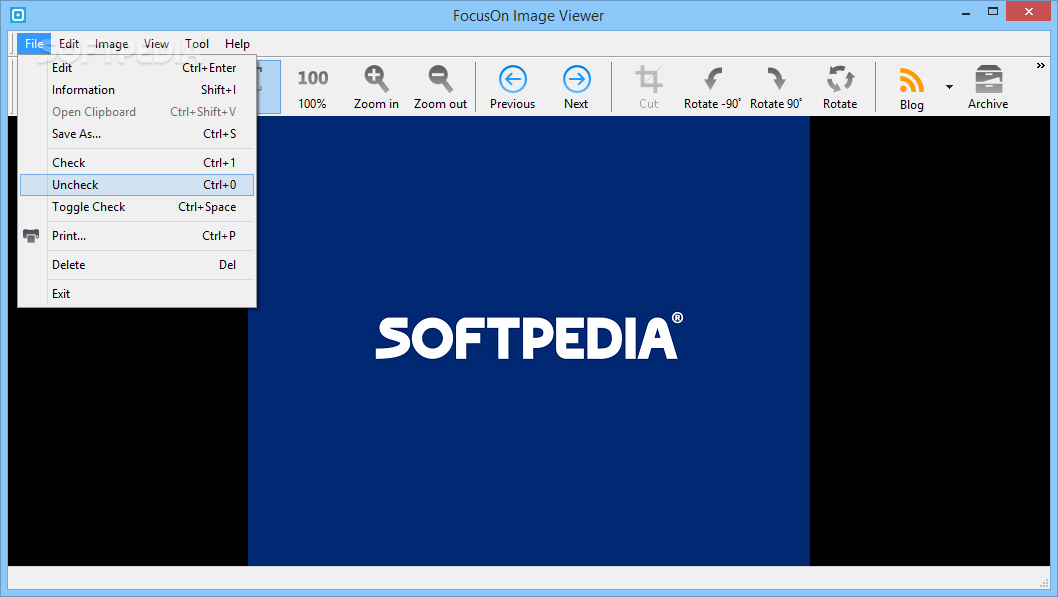Image resolution: width=1058 pixels, height=597 pixels.
Task: Rotate image 90 degrees clockwise
Action: (776, 86)
